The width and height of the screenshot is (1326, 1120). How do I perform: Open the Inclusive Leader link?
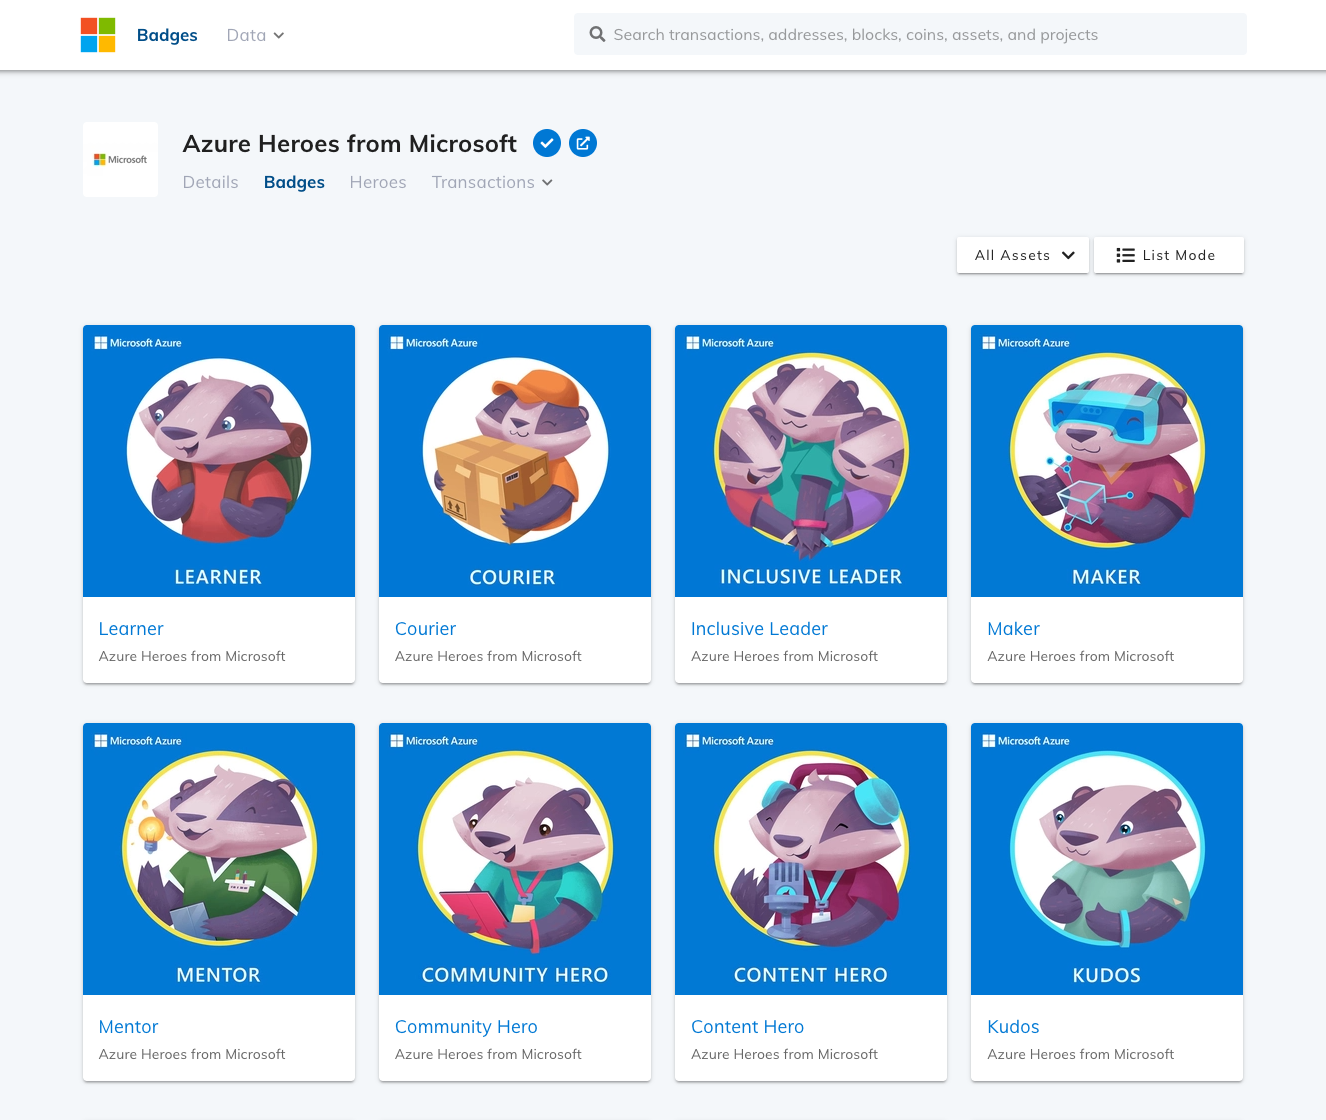(759, 629)
